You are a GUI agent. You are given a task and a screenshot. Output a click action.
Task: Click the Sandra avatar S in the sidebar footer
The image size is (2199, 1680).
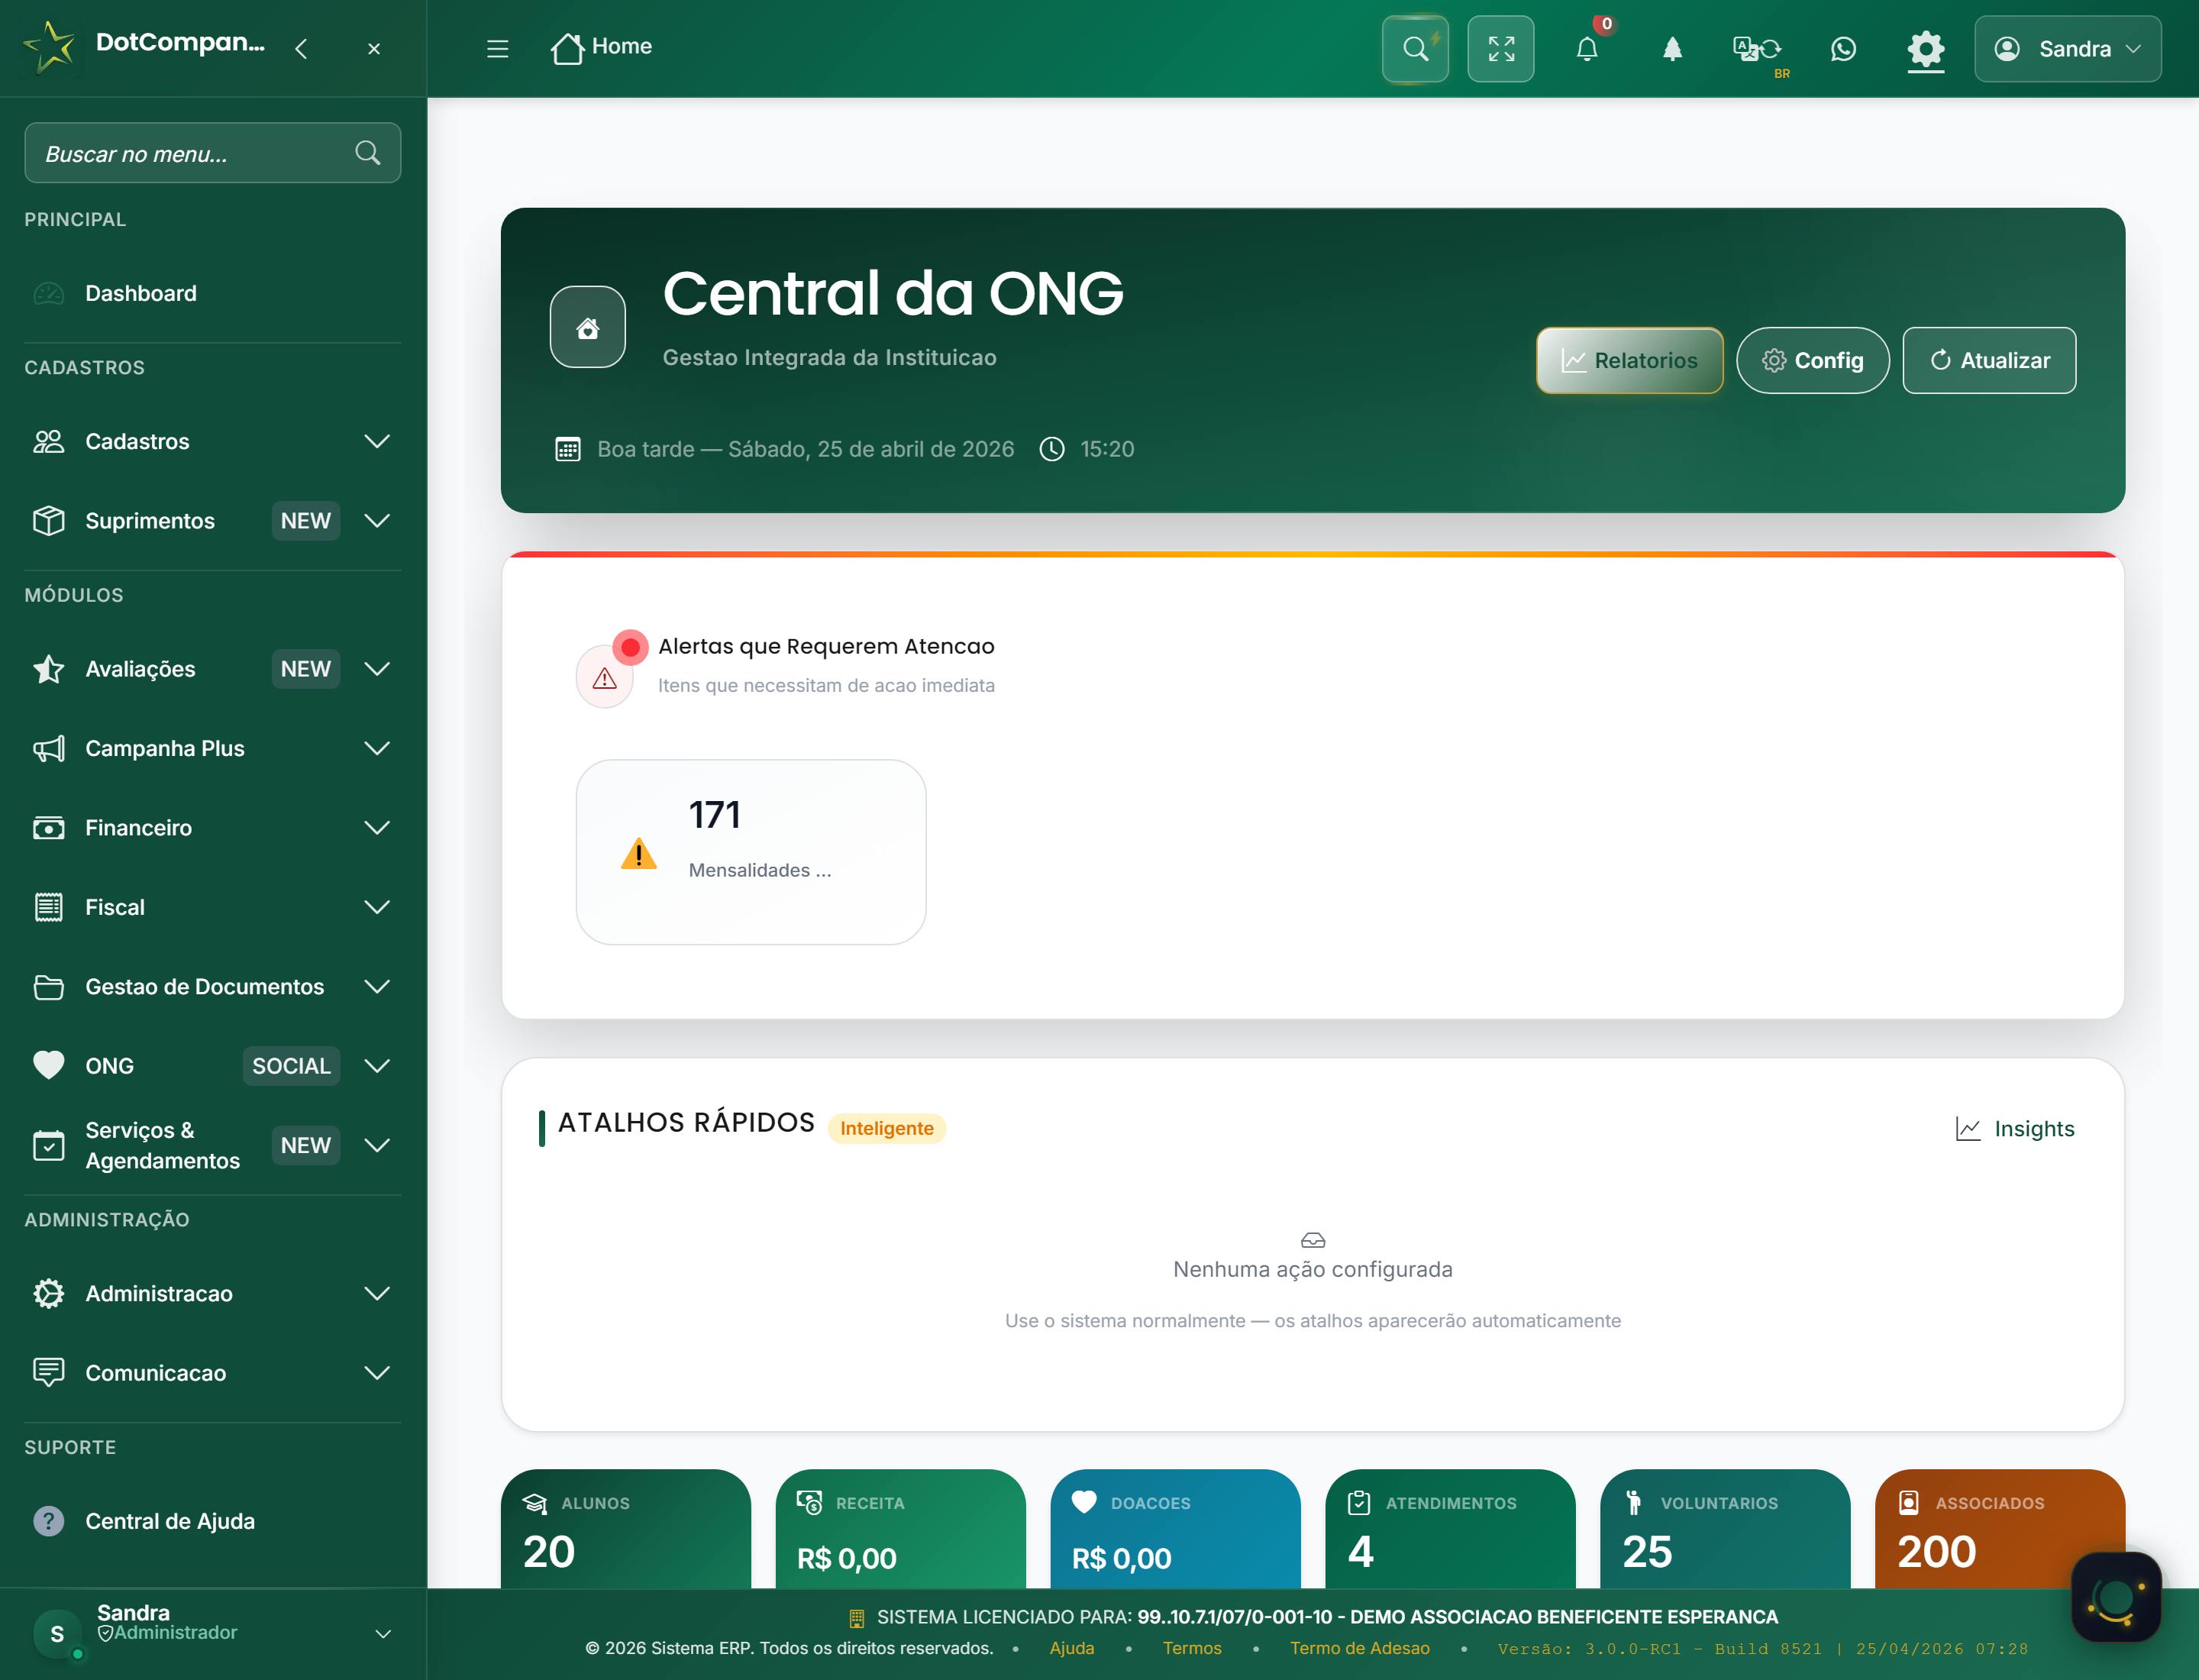57,1634
